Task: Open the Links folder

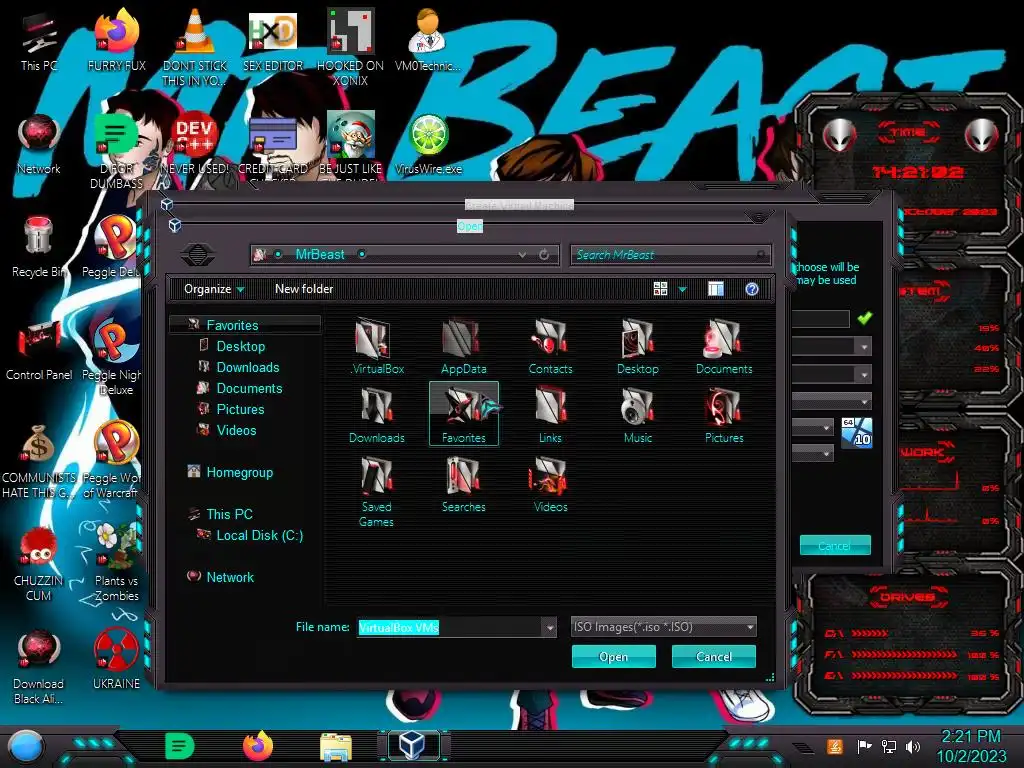Action: click(x=550, y=415)
